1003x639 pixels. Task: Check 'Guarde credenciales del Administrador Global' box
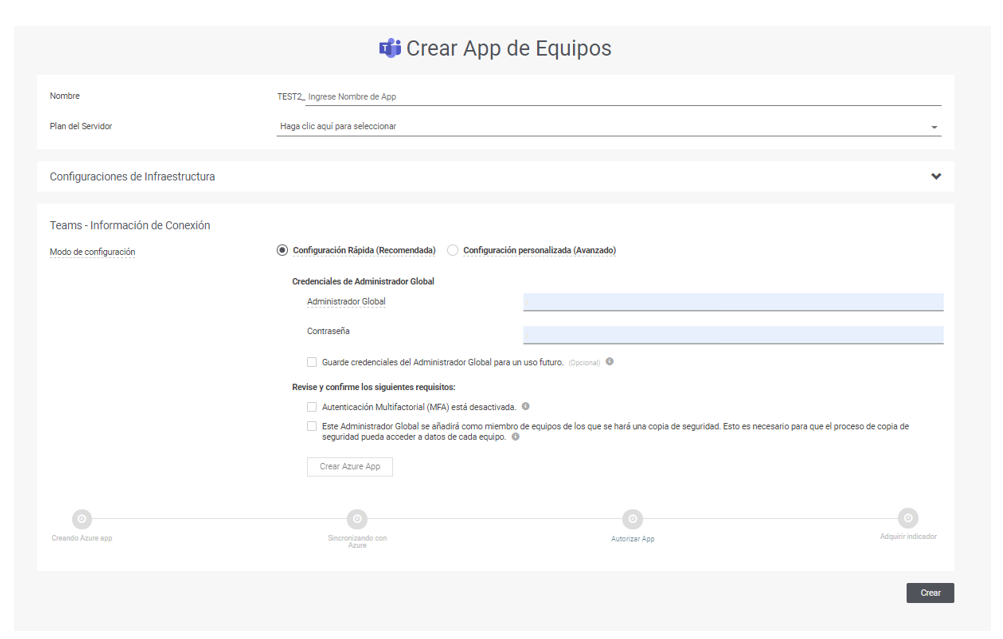[x=312, y=362]
